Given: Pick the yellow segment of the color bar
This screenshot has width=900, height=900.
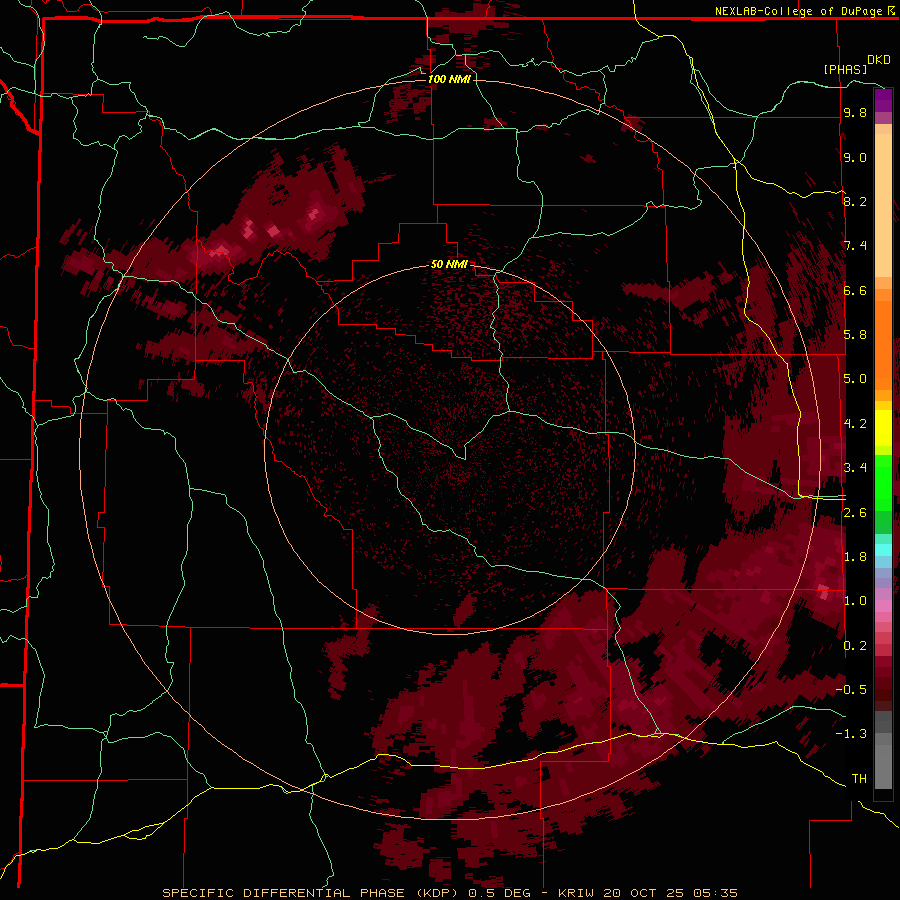Looking at the screenshot, I should point(883,428).
